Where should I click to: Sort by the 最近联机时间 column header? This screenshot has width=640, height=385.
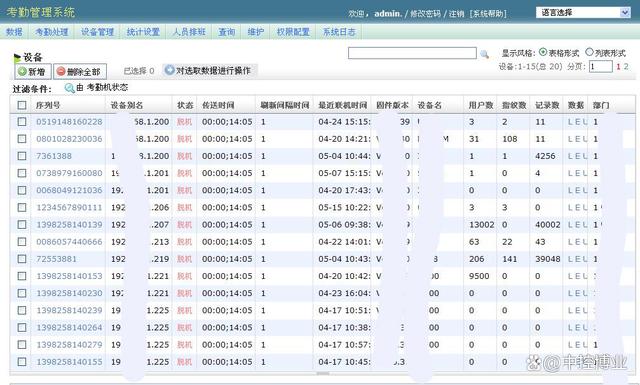[342, 105]
